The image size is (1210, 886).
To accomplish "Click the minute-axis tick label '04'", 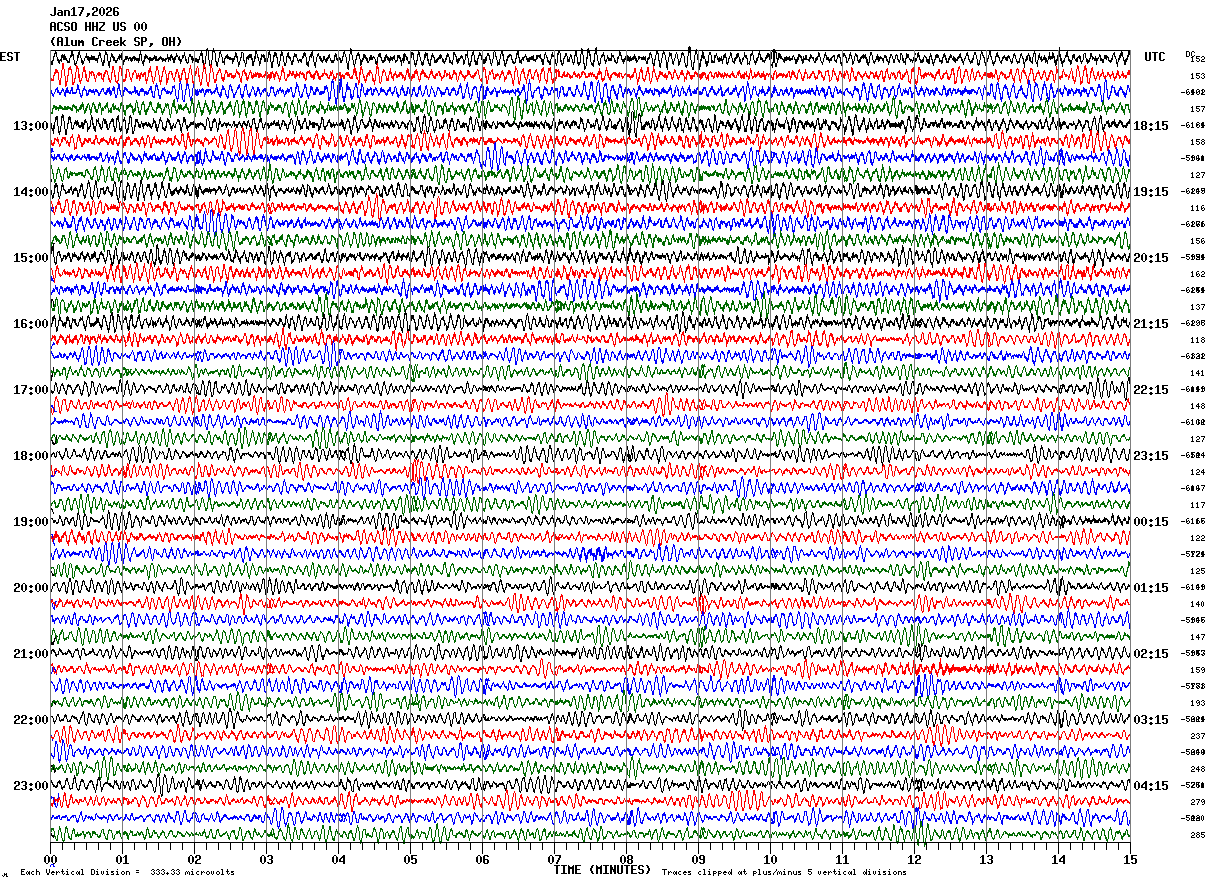I will 339,859.
